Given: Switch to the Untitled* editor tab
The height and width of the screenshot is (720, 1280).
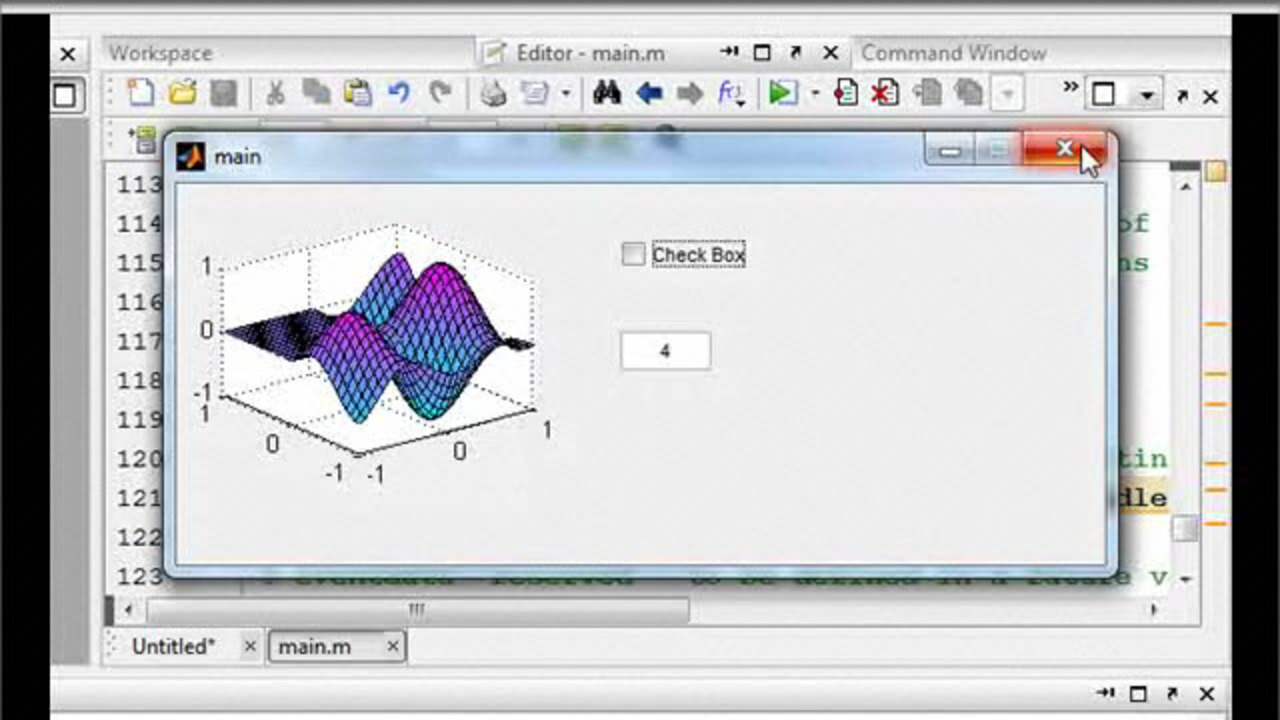Looking at the screenshot, I should (173, 647).
